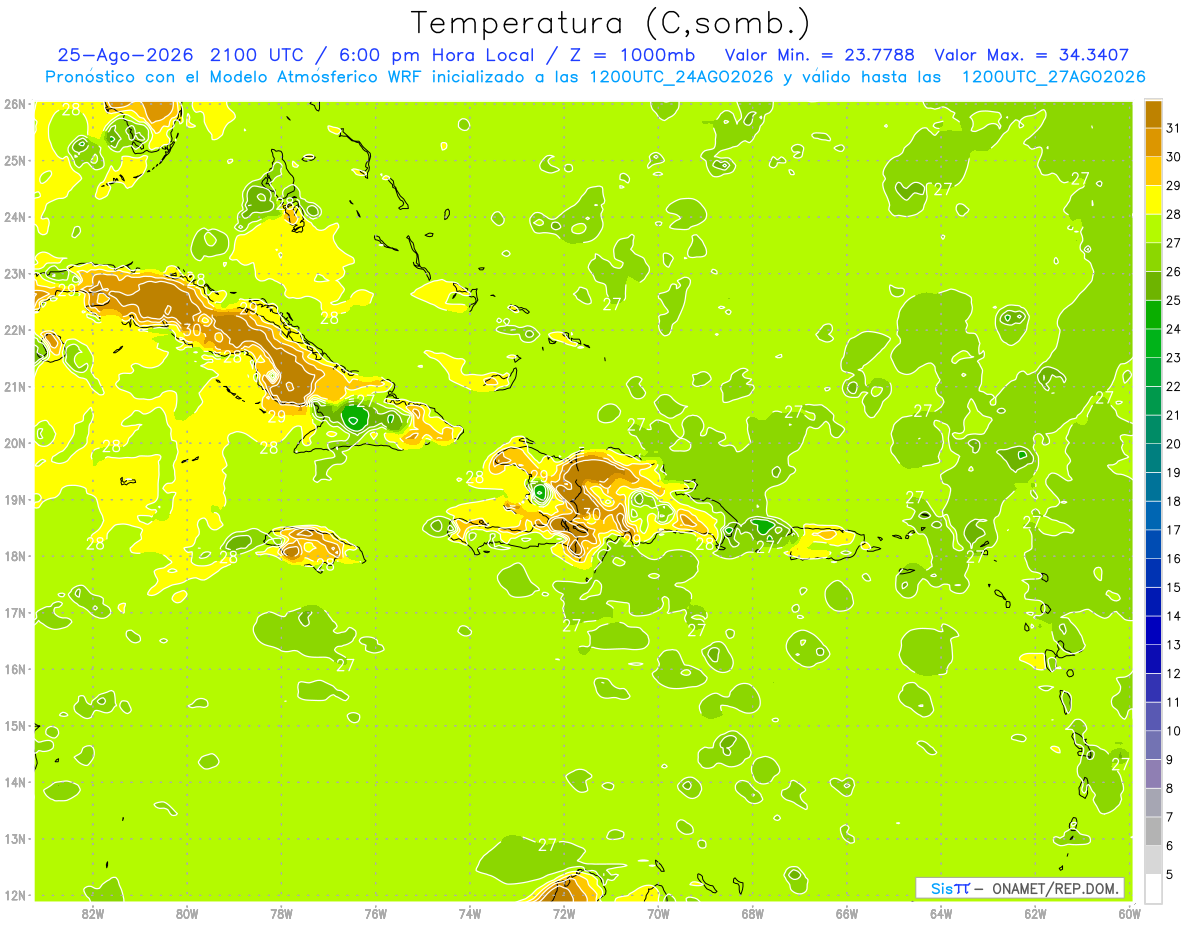Click the 13N latitude axis label
This screenshot has height=927, width=1200.
pyautogui.click(x=14, y=838)
